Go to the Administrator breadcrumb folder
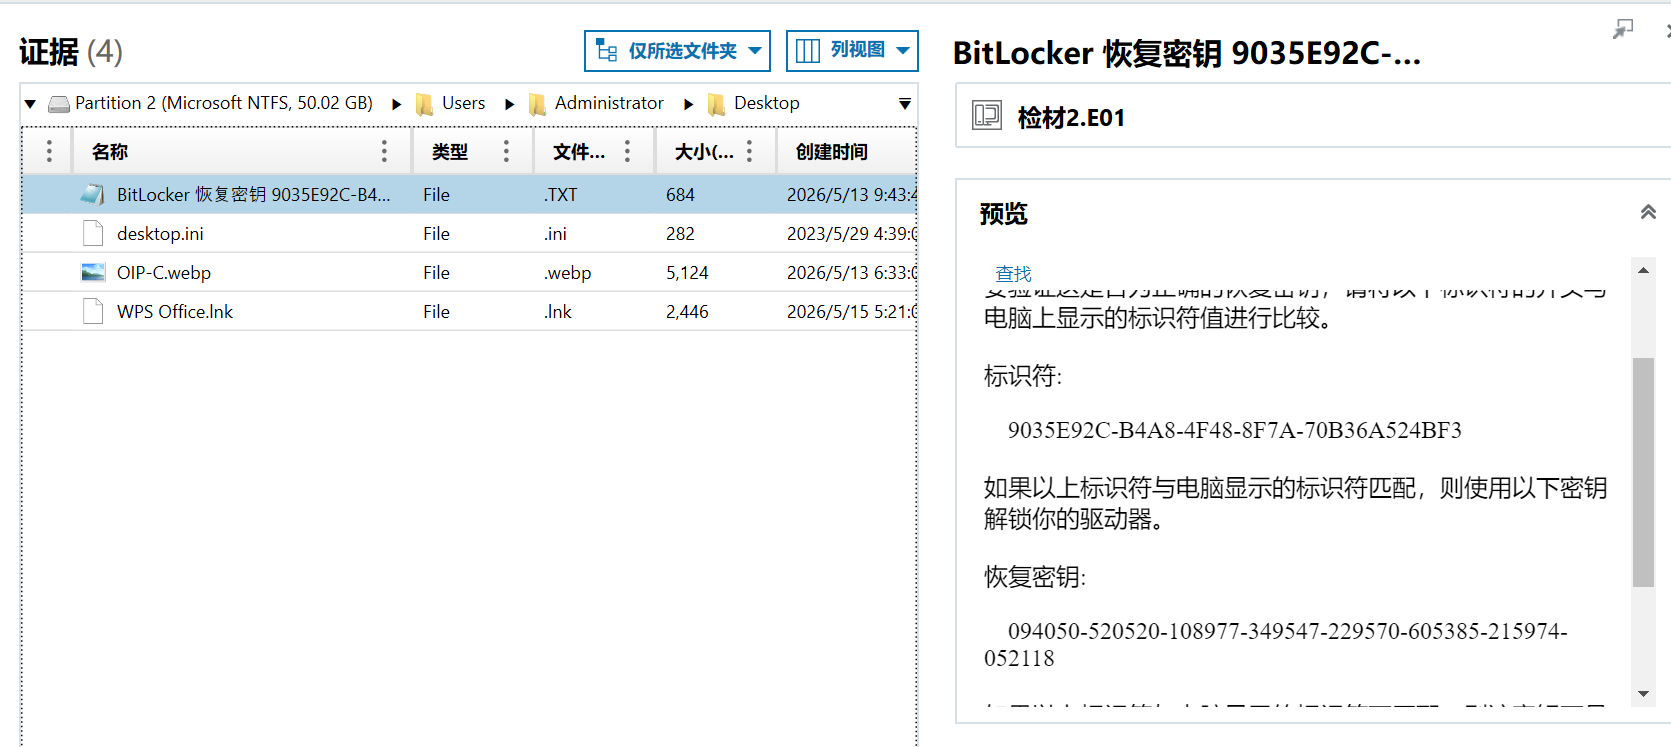The width and height of the screenshot is (1671, 747). coord(609,103)
